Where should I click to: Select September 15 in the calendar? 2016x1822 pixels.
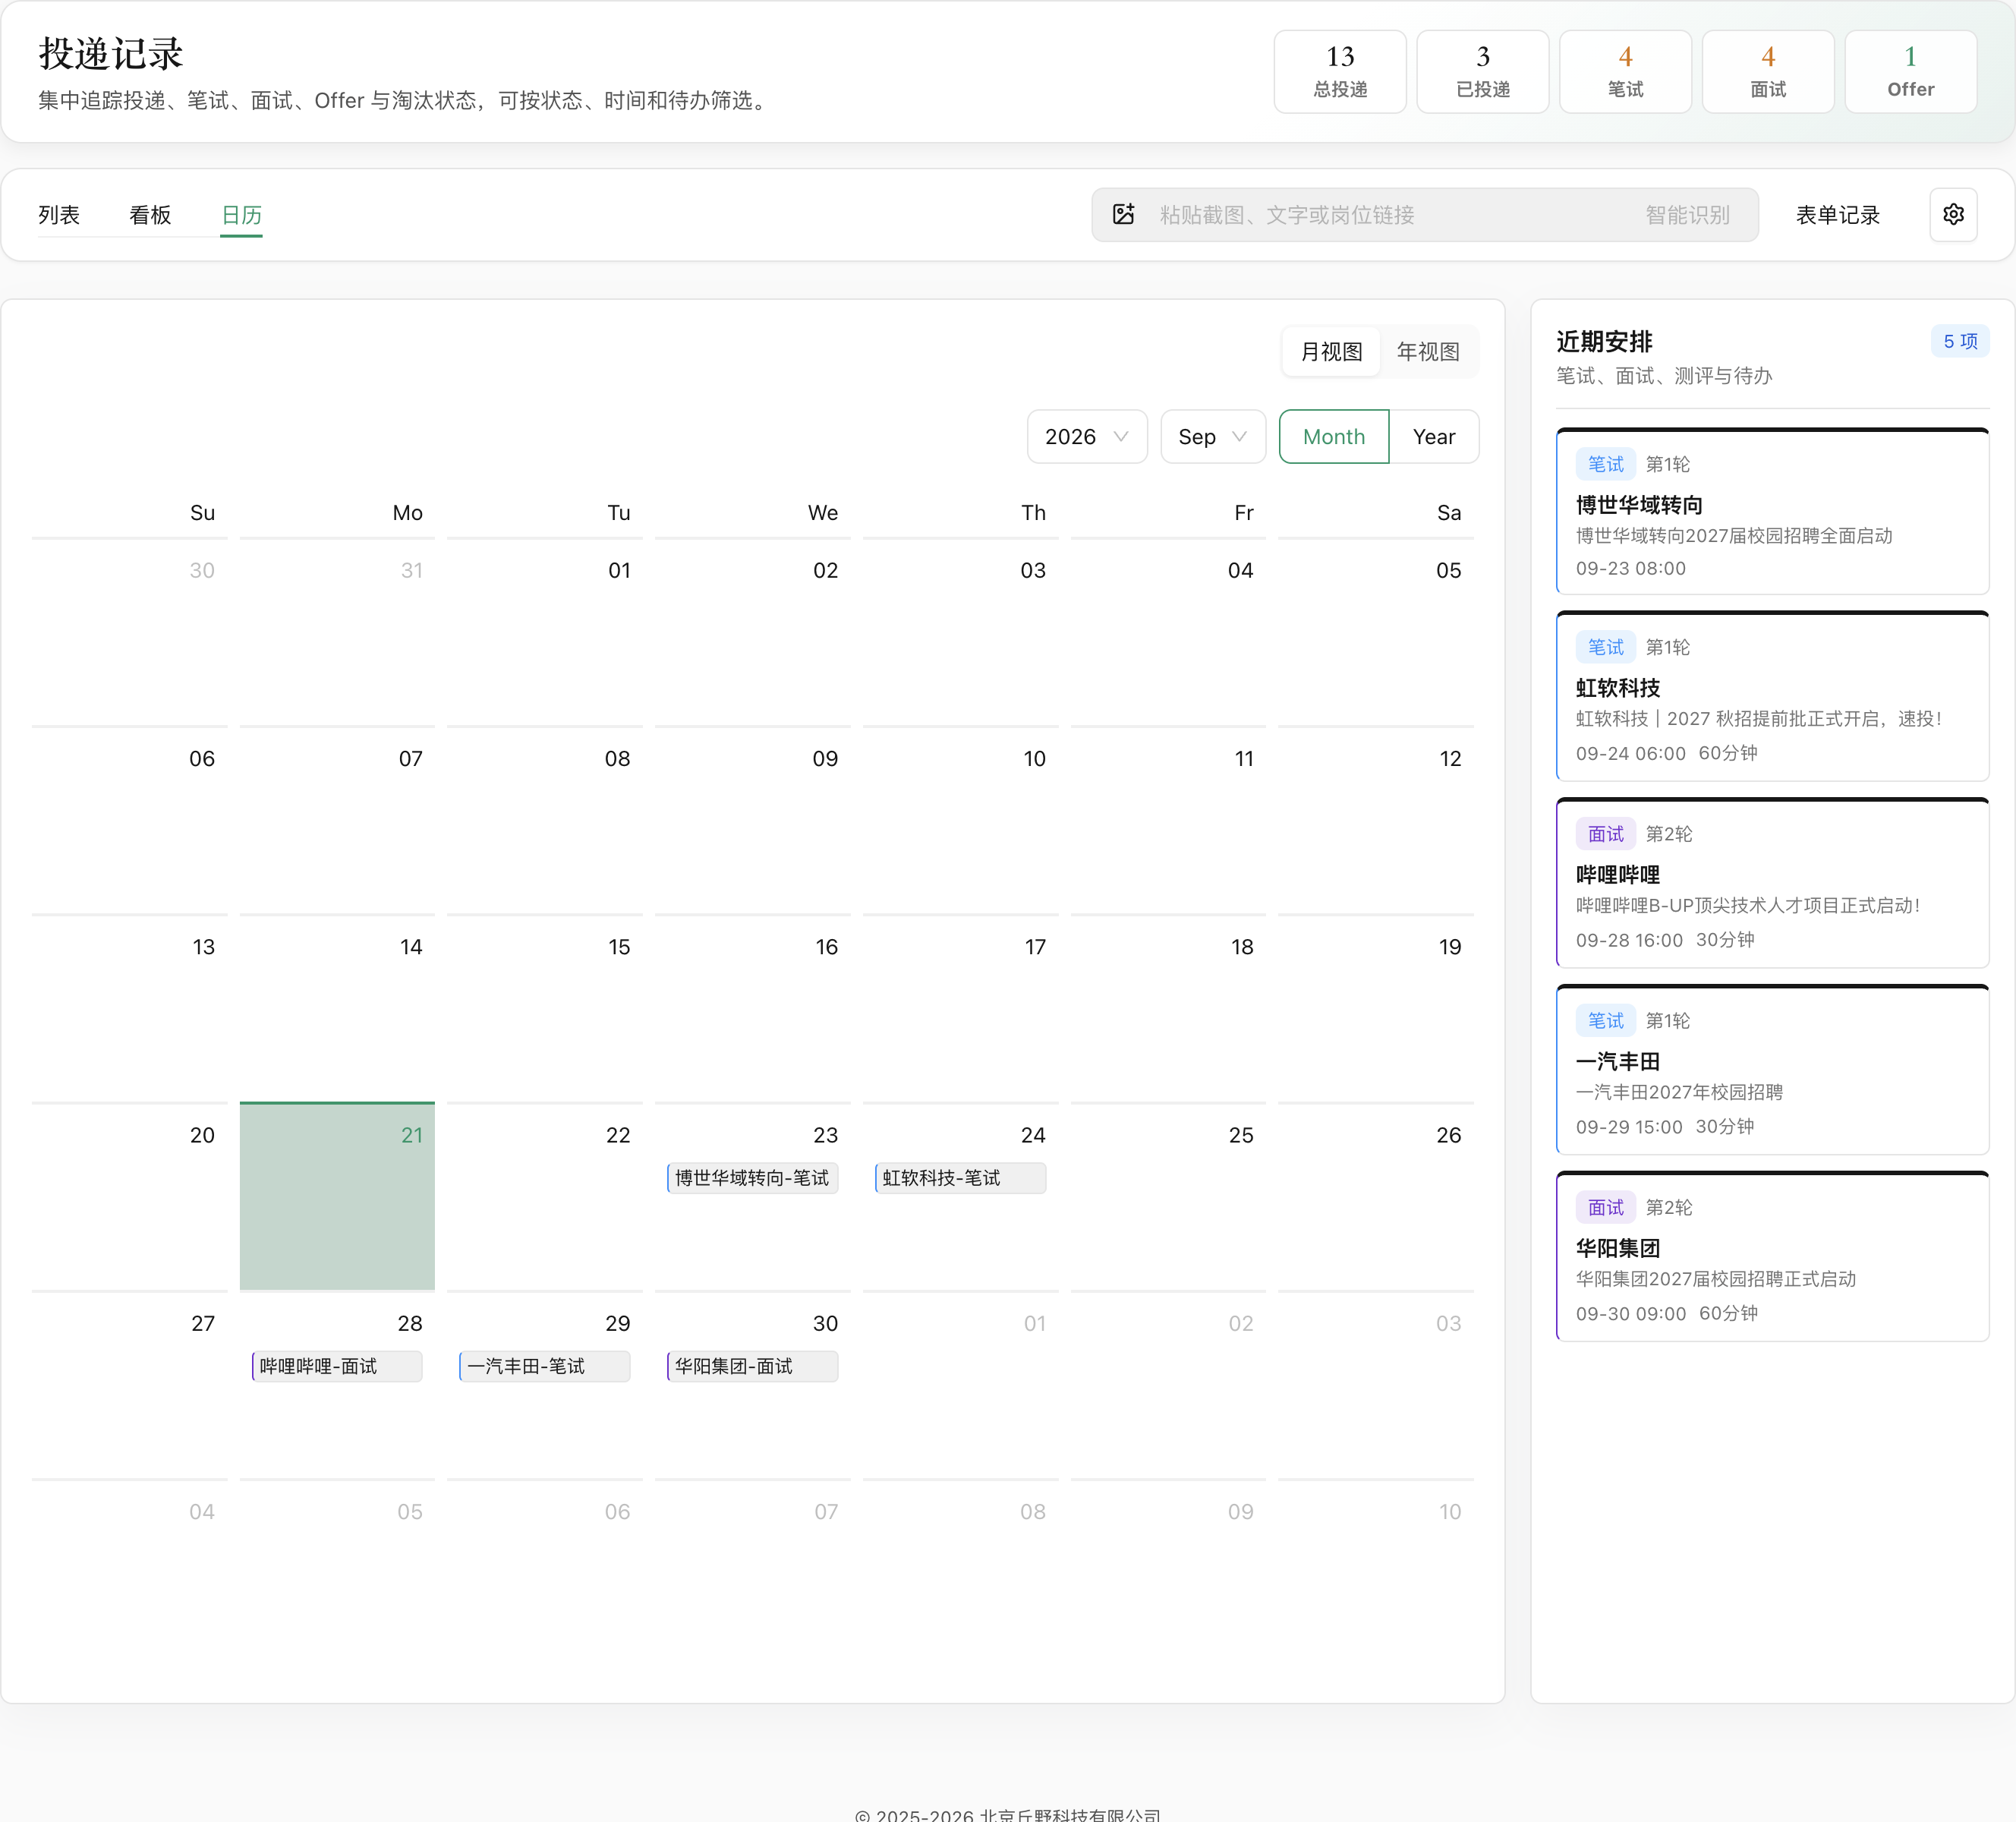click(x=544, y=1008)
